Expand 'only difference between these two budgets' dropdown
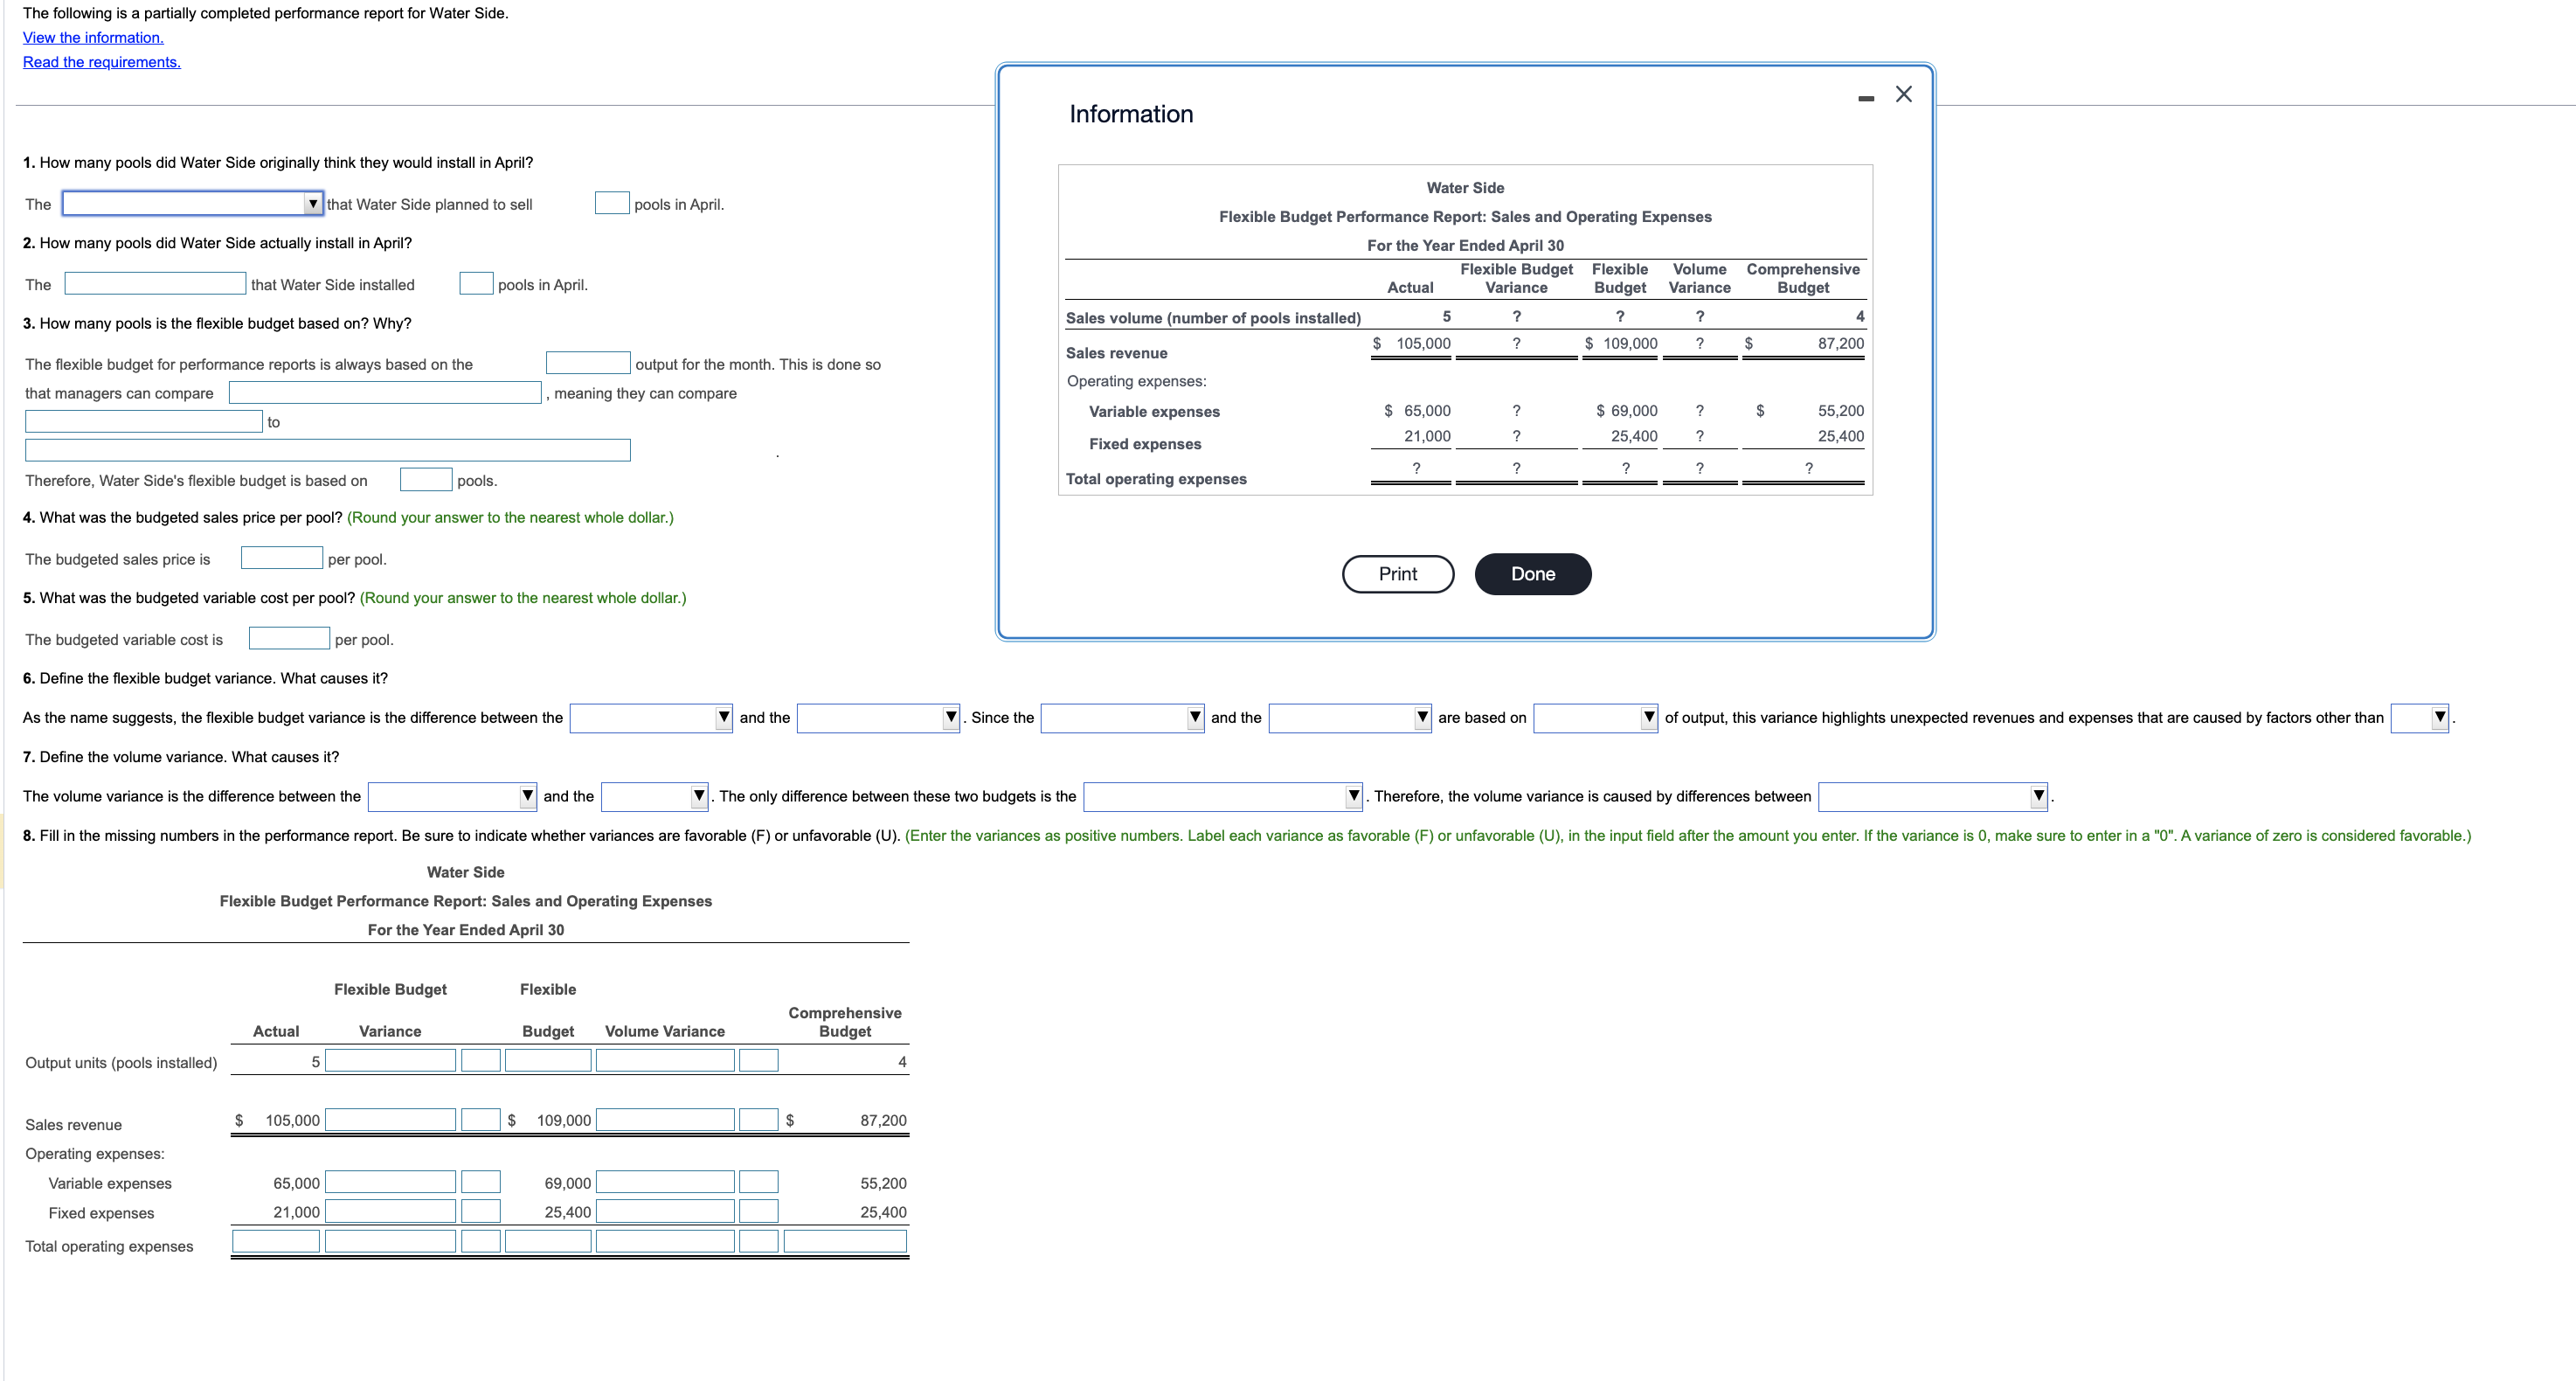This screenshot has height=1381, width=2576. pyautogui.click(x=1222, y=796)
